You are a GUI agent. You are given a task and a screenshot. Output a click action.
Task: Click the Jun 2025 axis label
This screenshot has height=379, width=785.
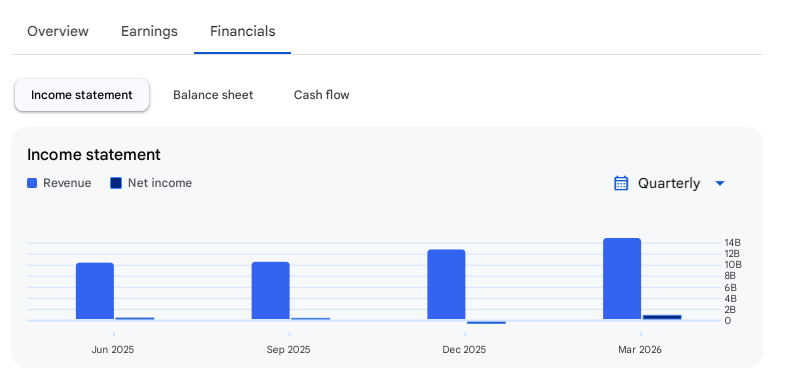113,349
